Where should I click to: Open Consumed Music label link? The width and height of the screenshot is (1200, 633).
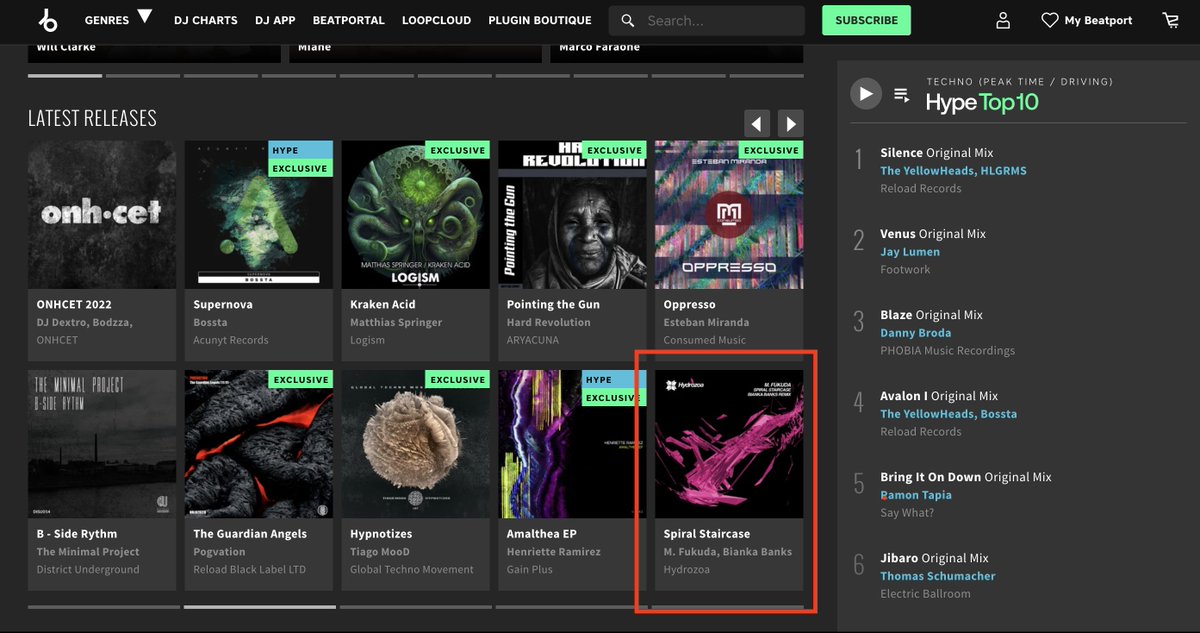[x=705, y=340]
